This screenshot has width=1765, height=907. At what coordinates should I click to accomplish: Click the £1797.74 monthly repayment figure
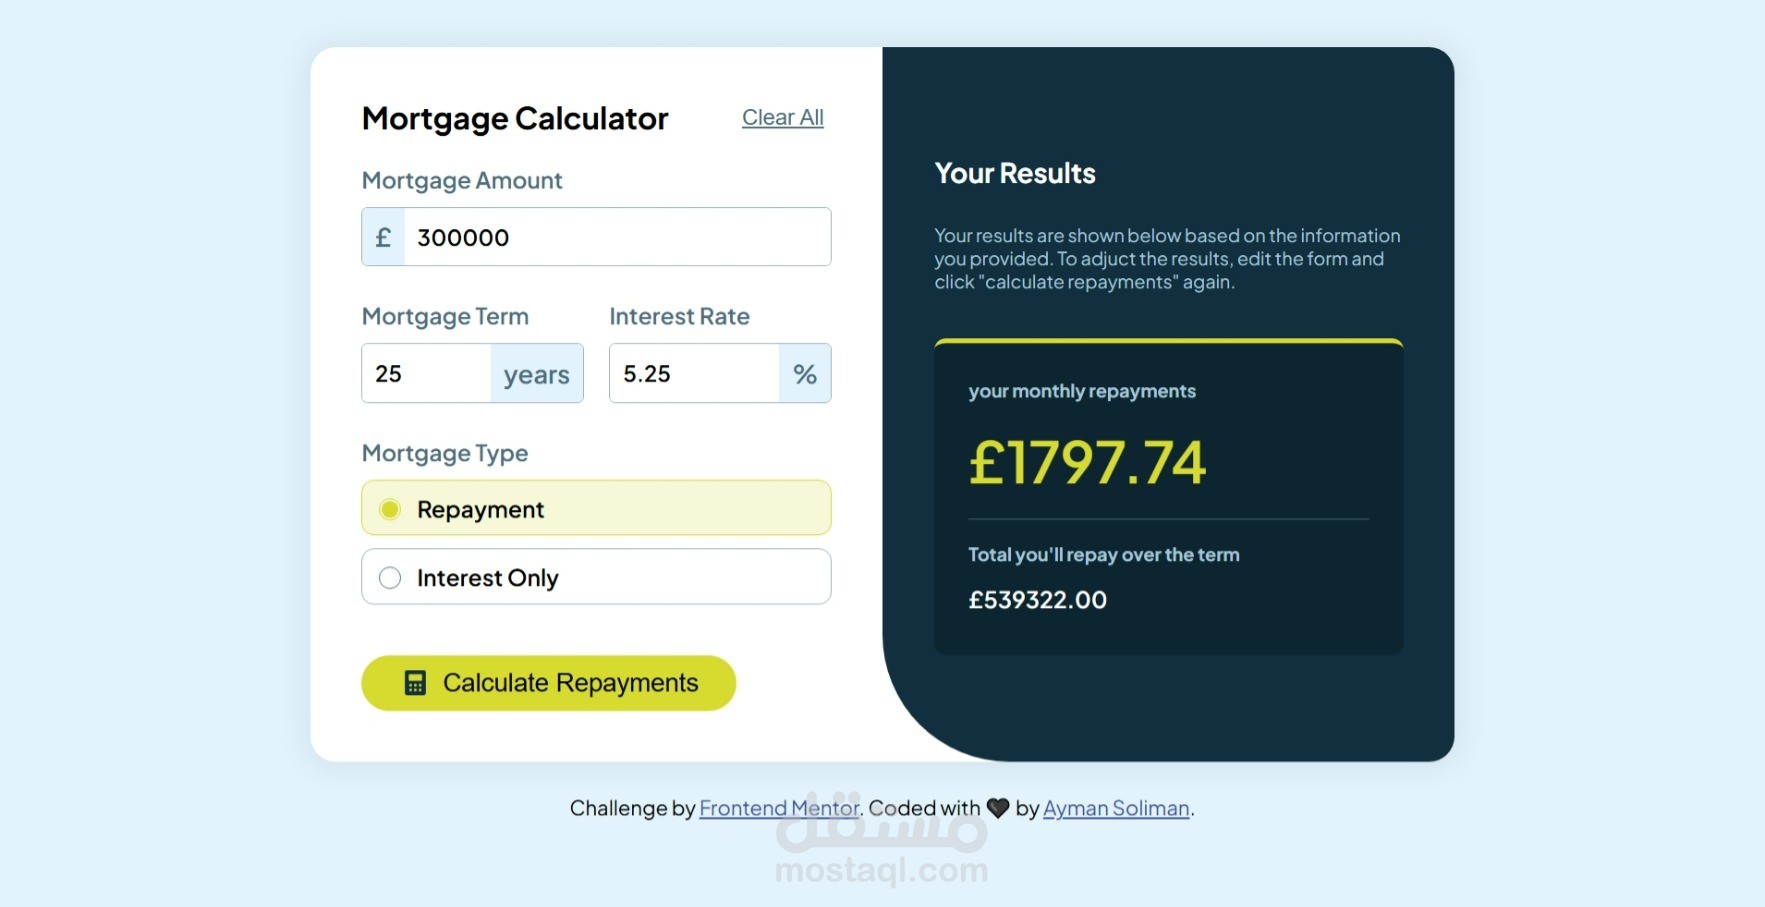pos(1088,463)
